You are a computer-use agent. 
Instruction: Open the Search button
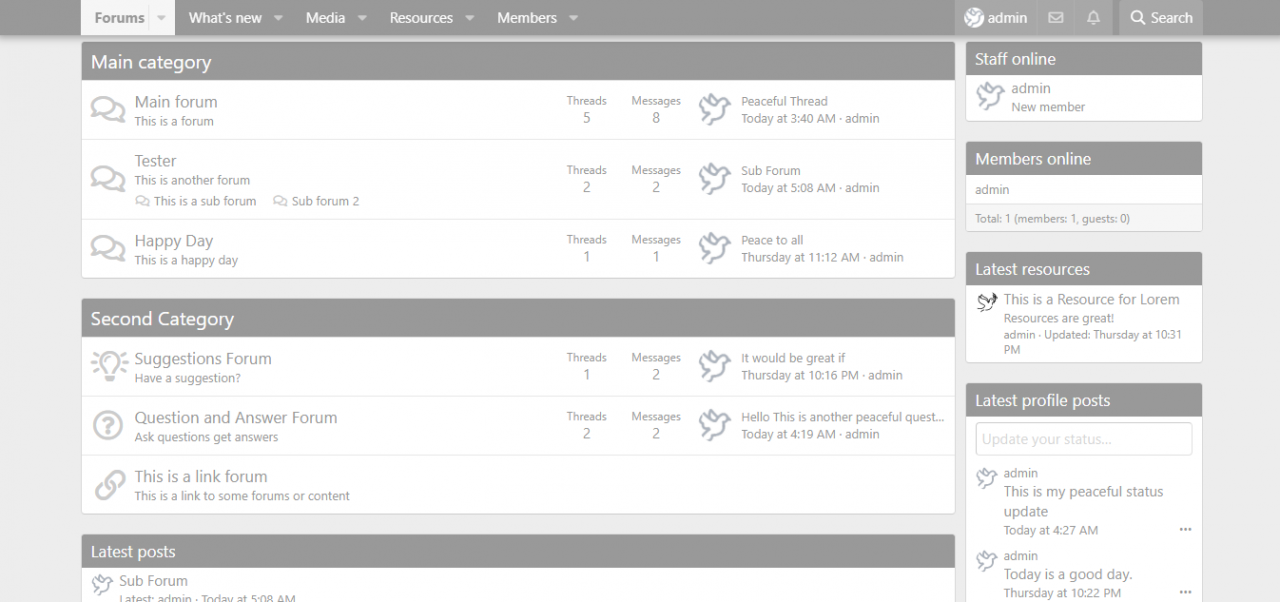click(x=1161, y=18)
